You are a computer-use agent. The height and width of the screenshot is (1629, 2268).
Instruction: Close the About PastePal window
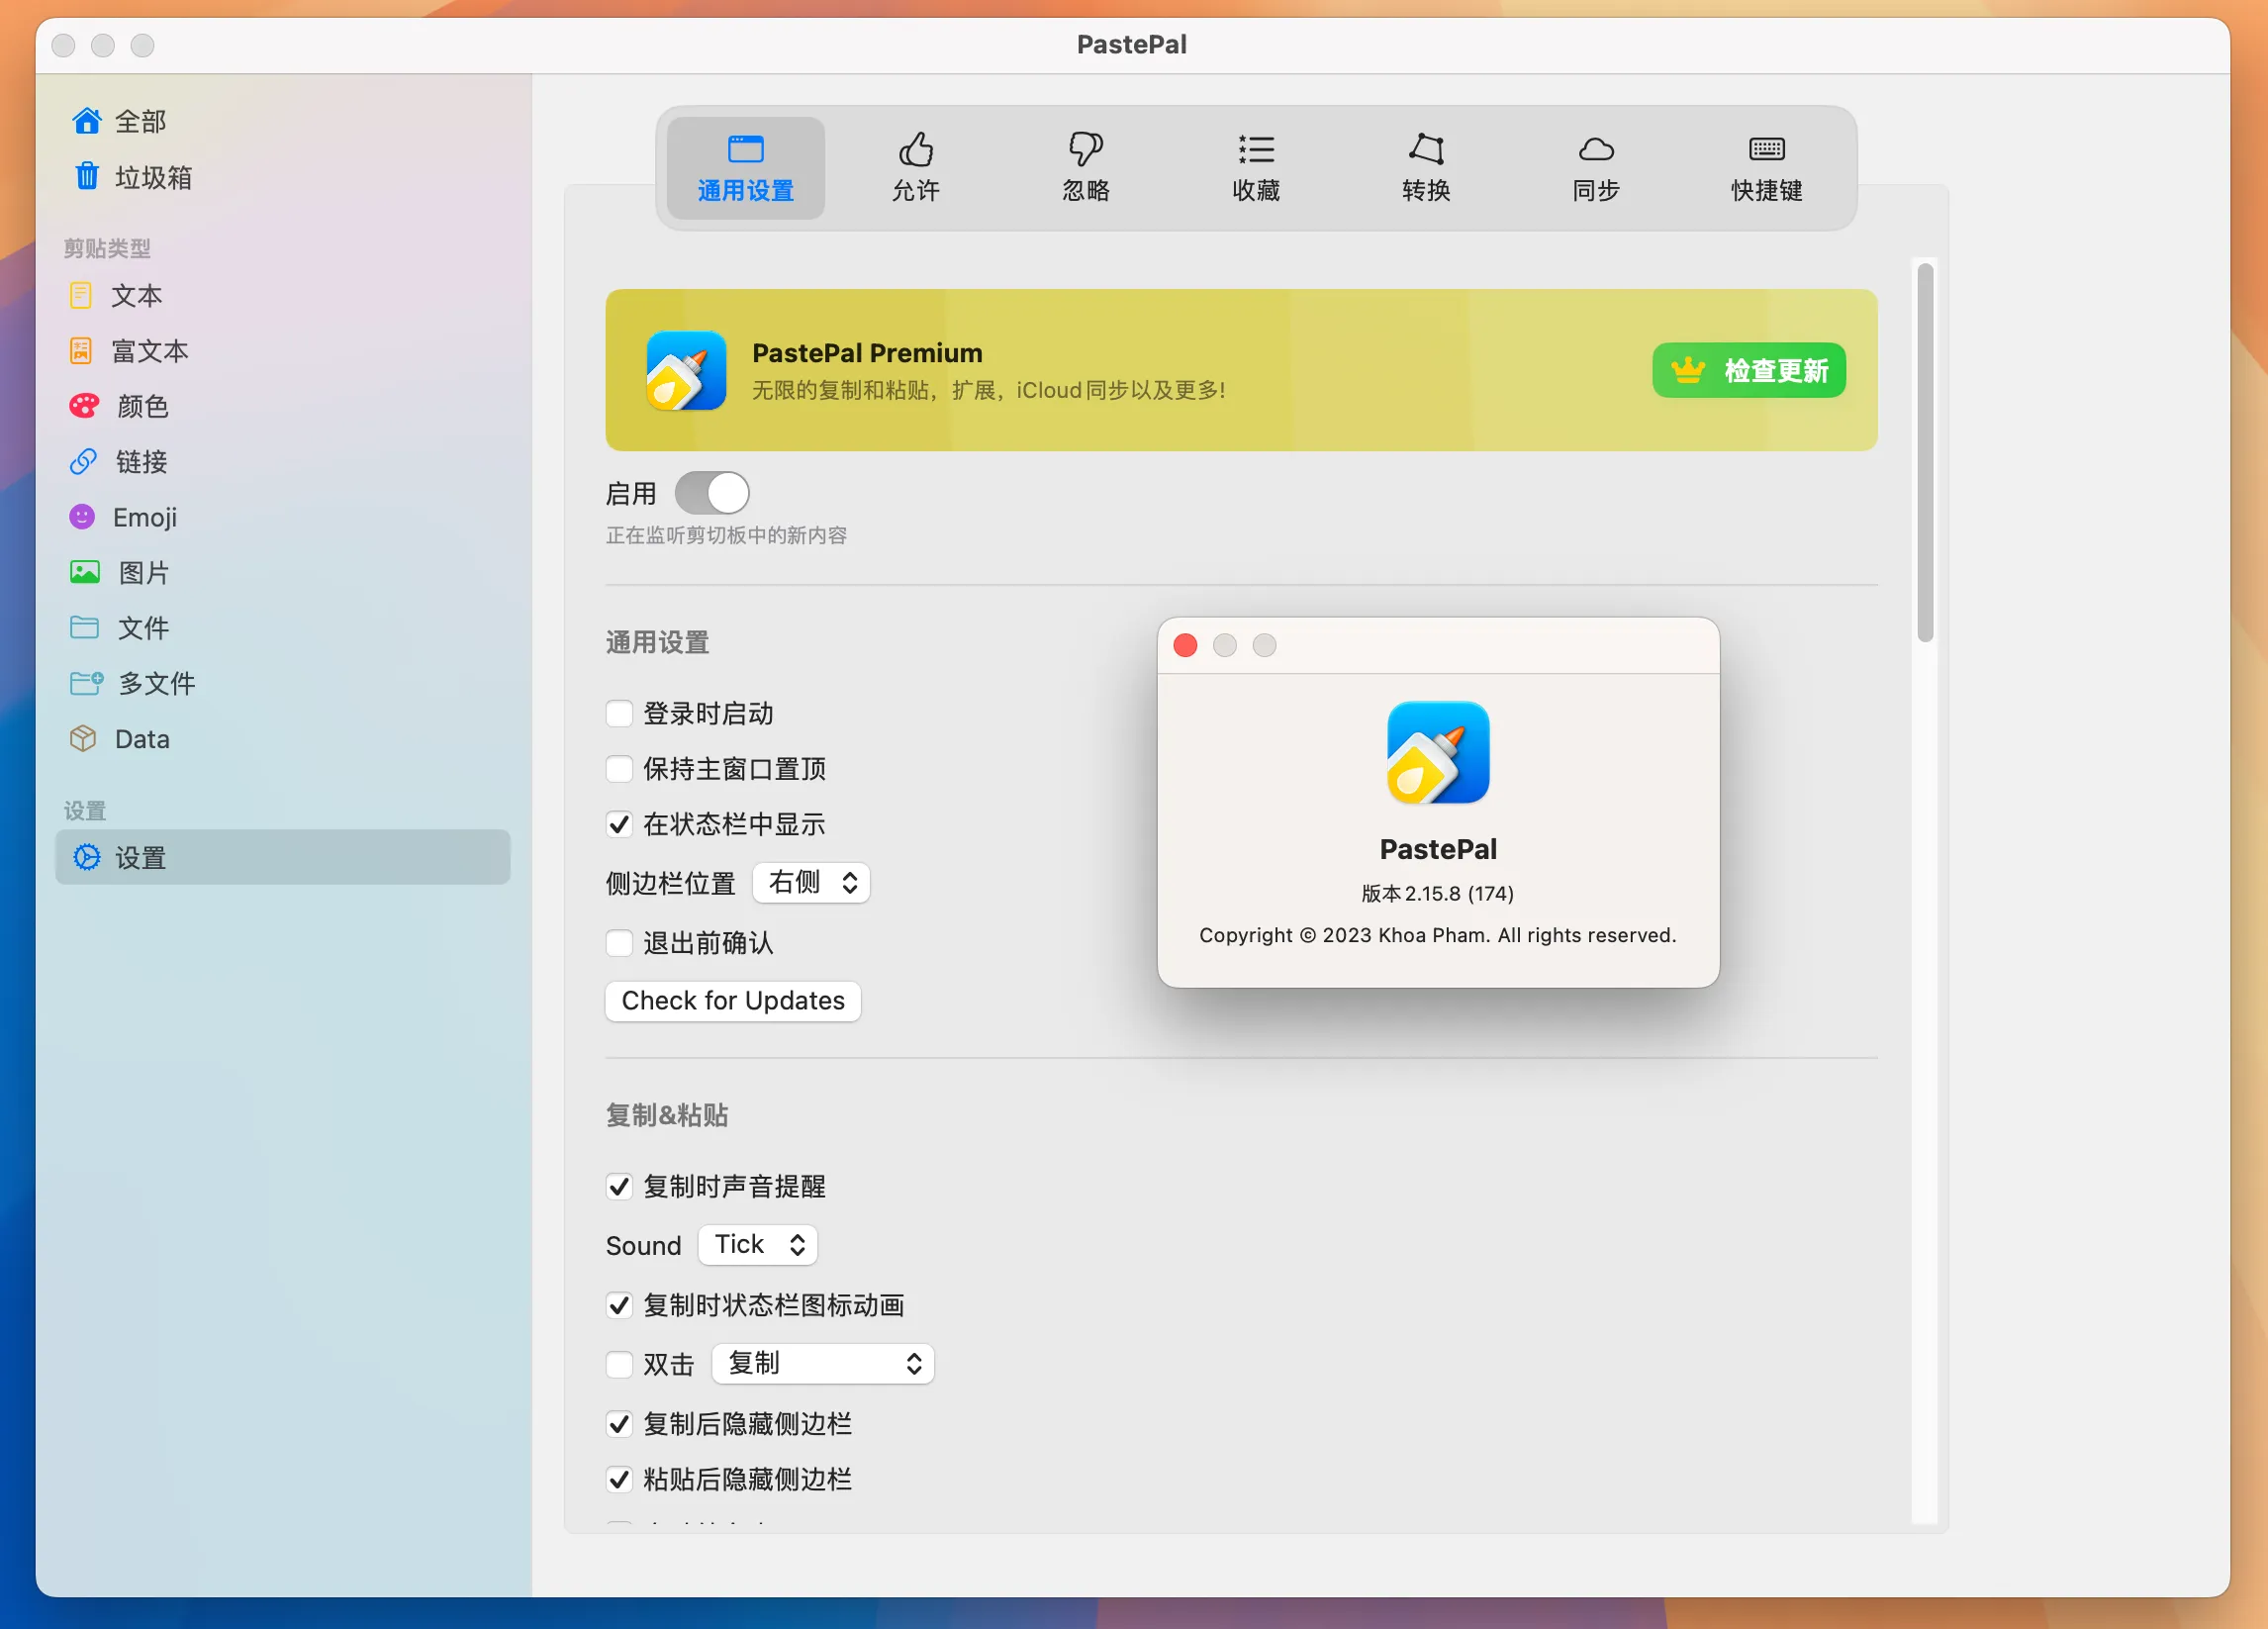pyautogui.click(x=1185, y=645)
